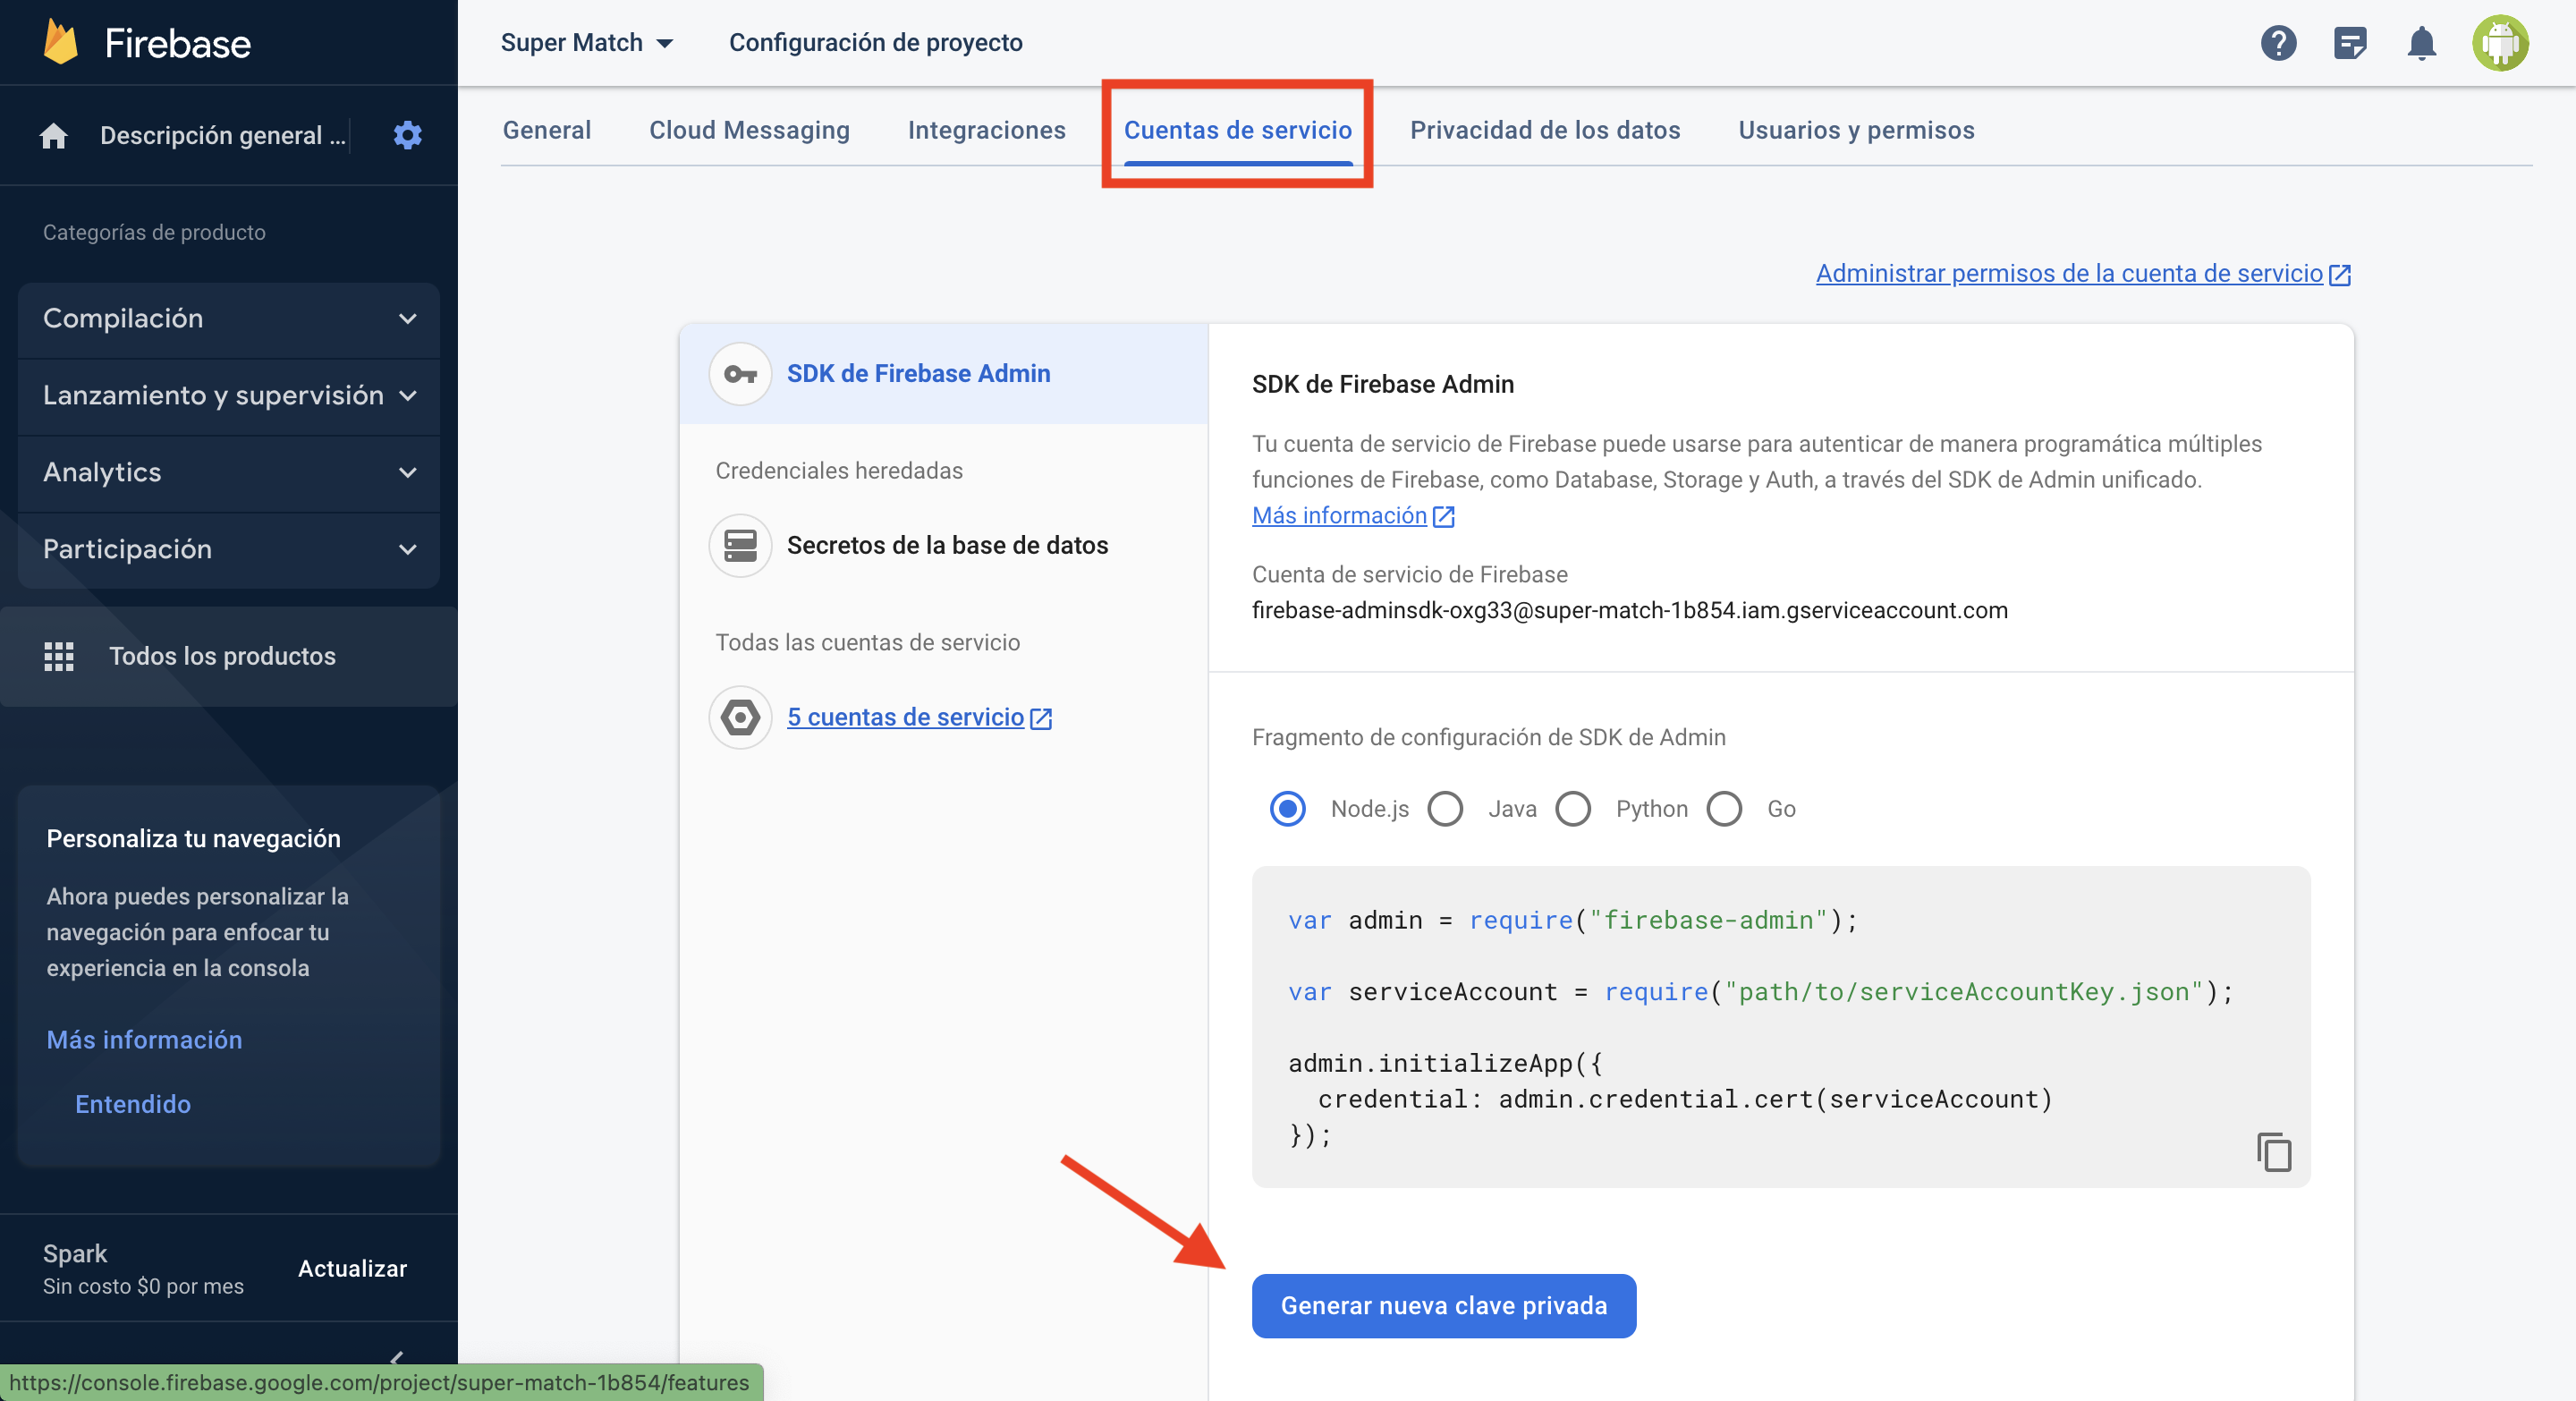The height and width of the screenshot is (1401, 2576).
Task: Click Generar nueva clave privada button
Action: point(1444,1305)
